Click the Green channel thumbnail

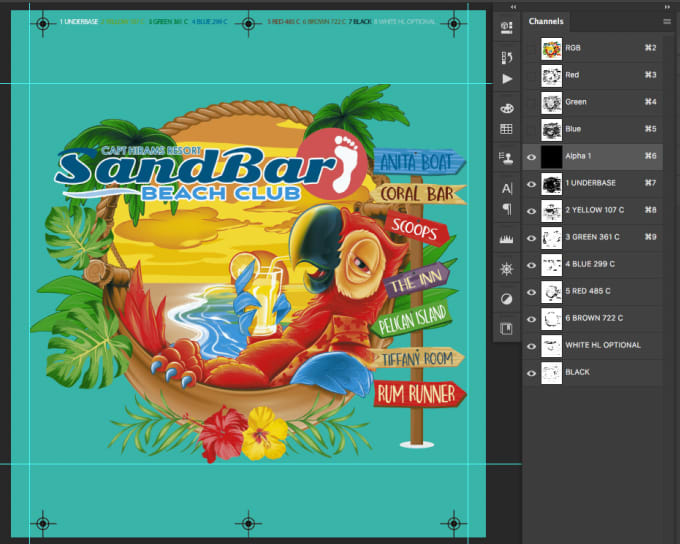(x=551, y=102)
